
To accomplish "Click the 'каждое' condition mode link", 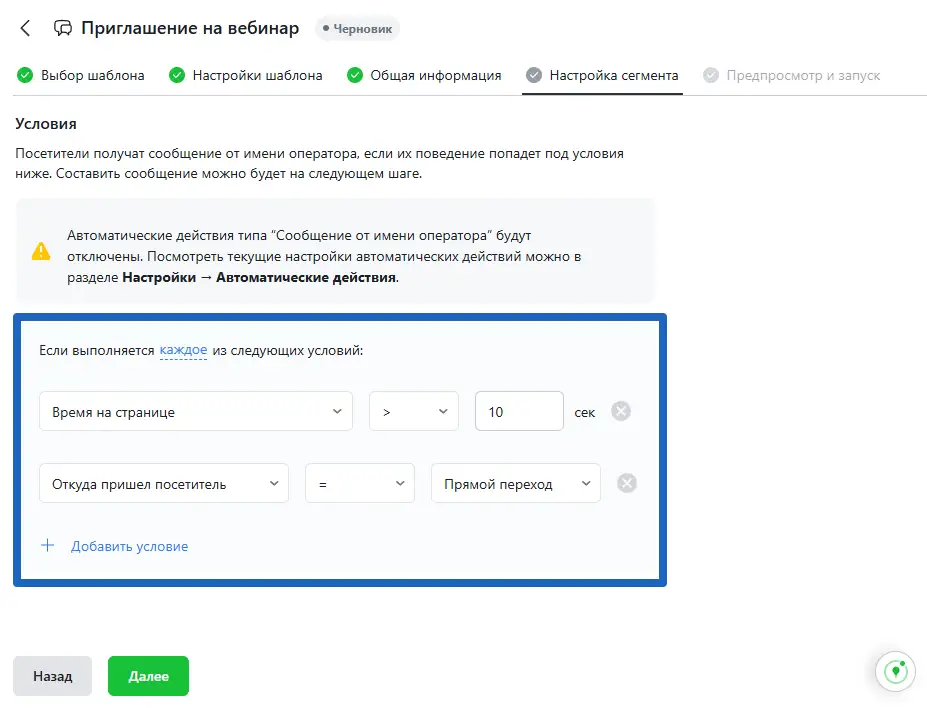I will [x=183, y=351].
